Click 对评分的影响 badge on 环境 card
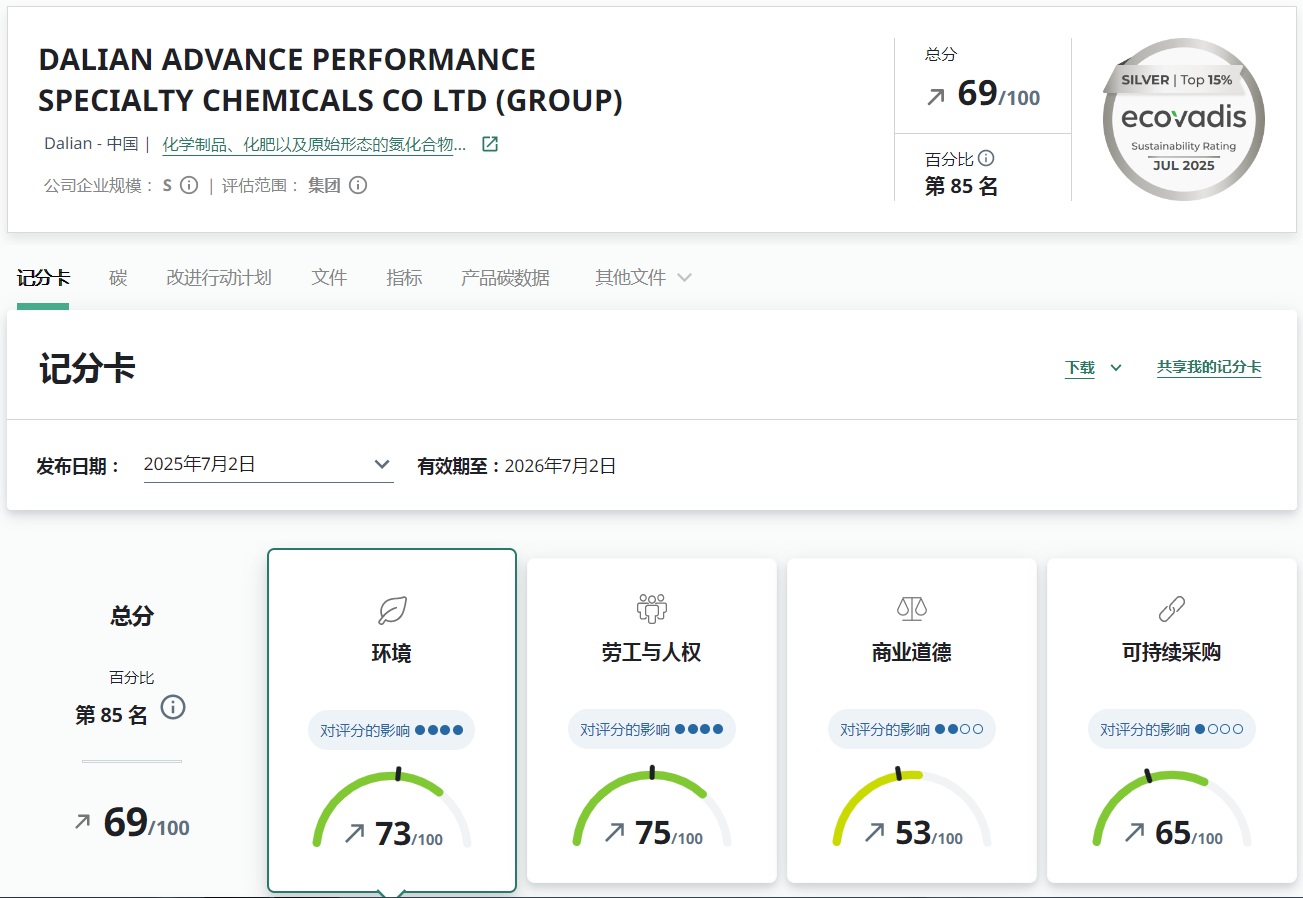The width and height of the screenshot is (1303, 898). (x=391, y=730)
